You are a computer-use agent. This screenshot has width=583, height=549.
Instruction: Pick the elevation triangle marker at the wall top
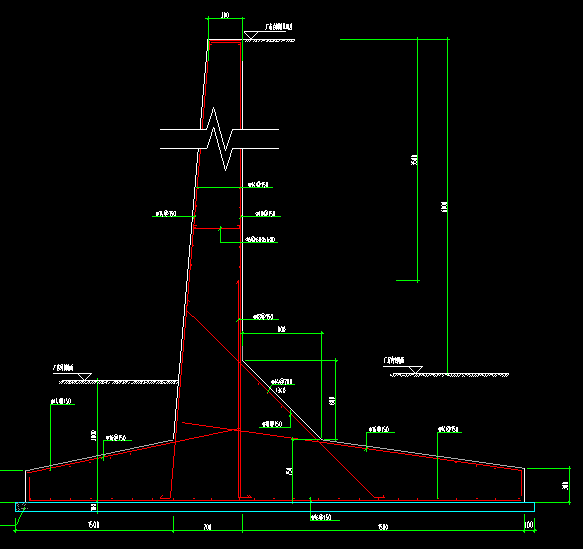251,35
